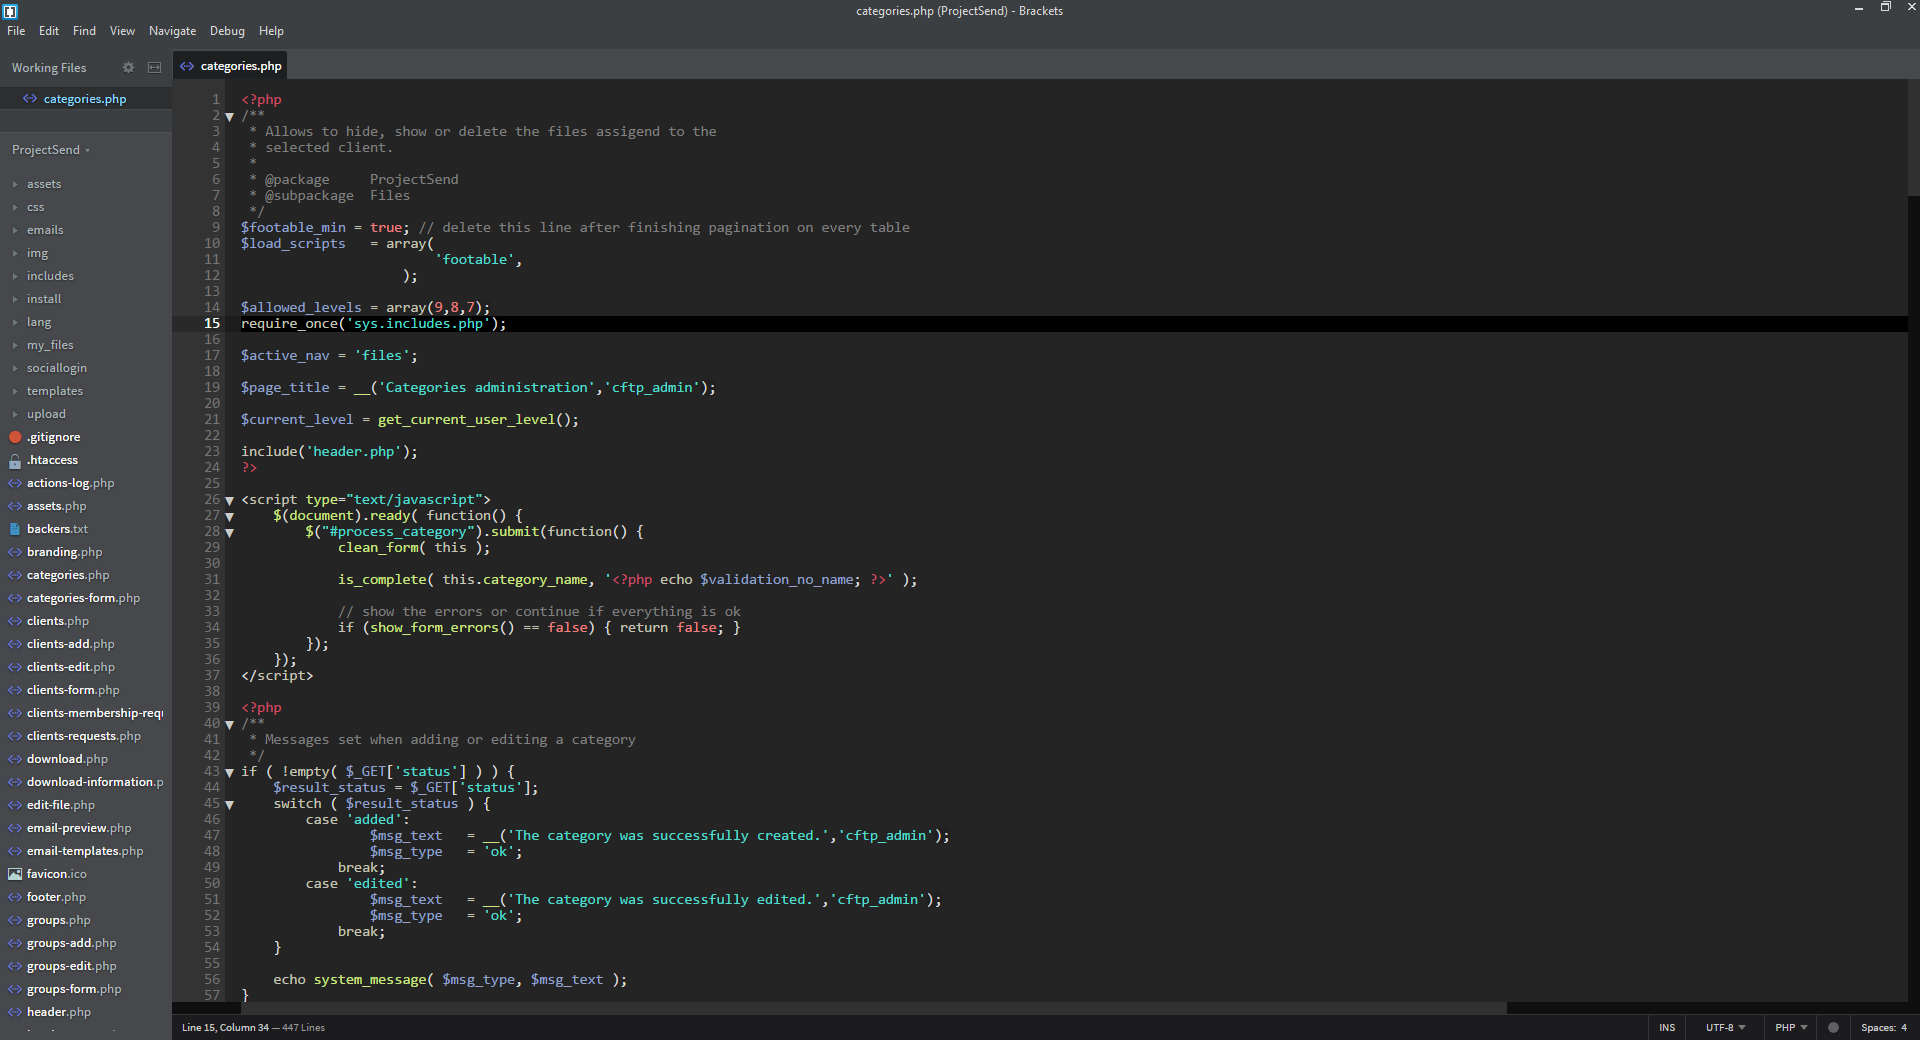This screenshot has width=1920, height=1040.
Task: Click the indentation width value 4
Action: tap(1904, 1027)
